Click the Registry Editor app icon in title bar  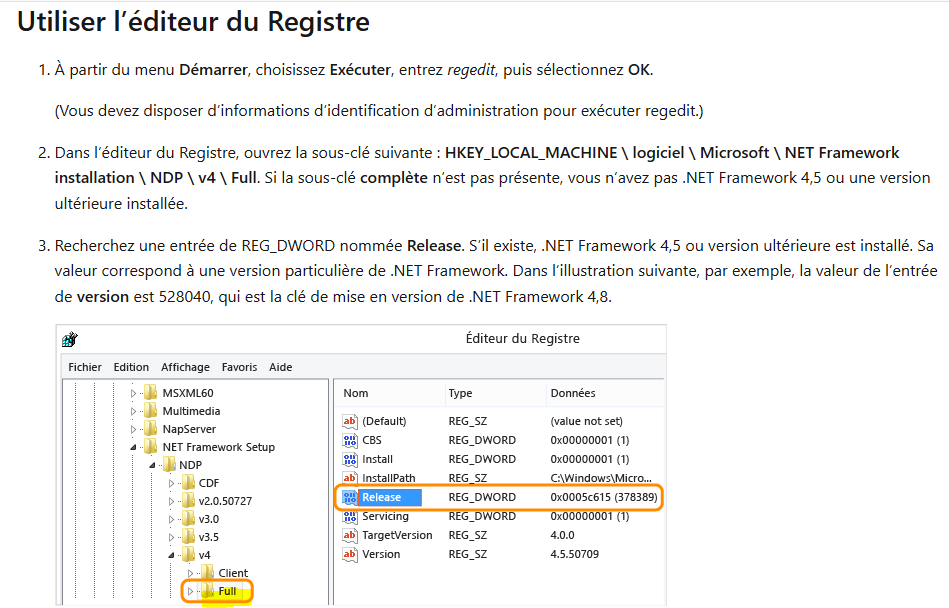point(70,339)
